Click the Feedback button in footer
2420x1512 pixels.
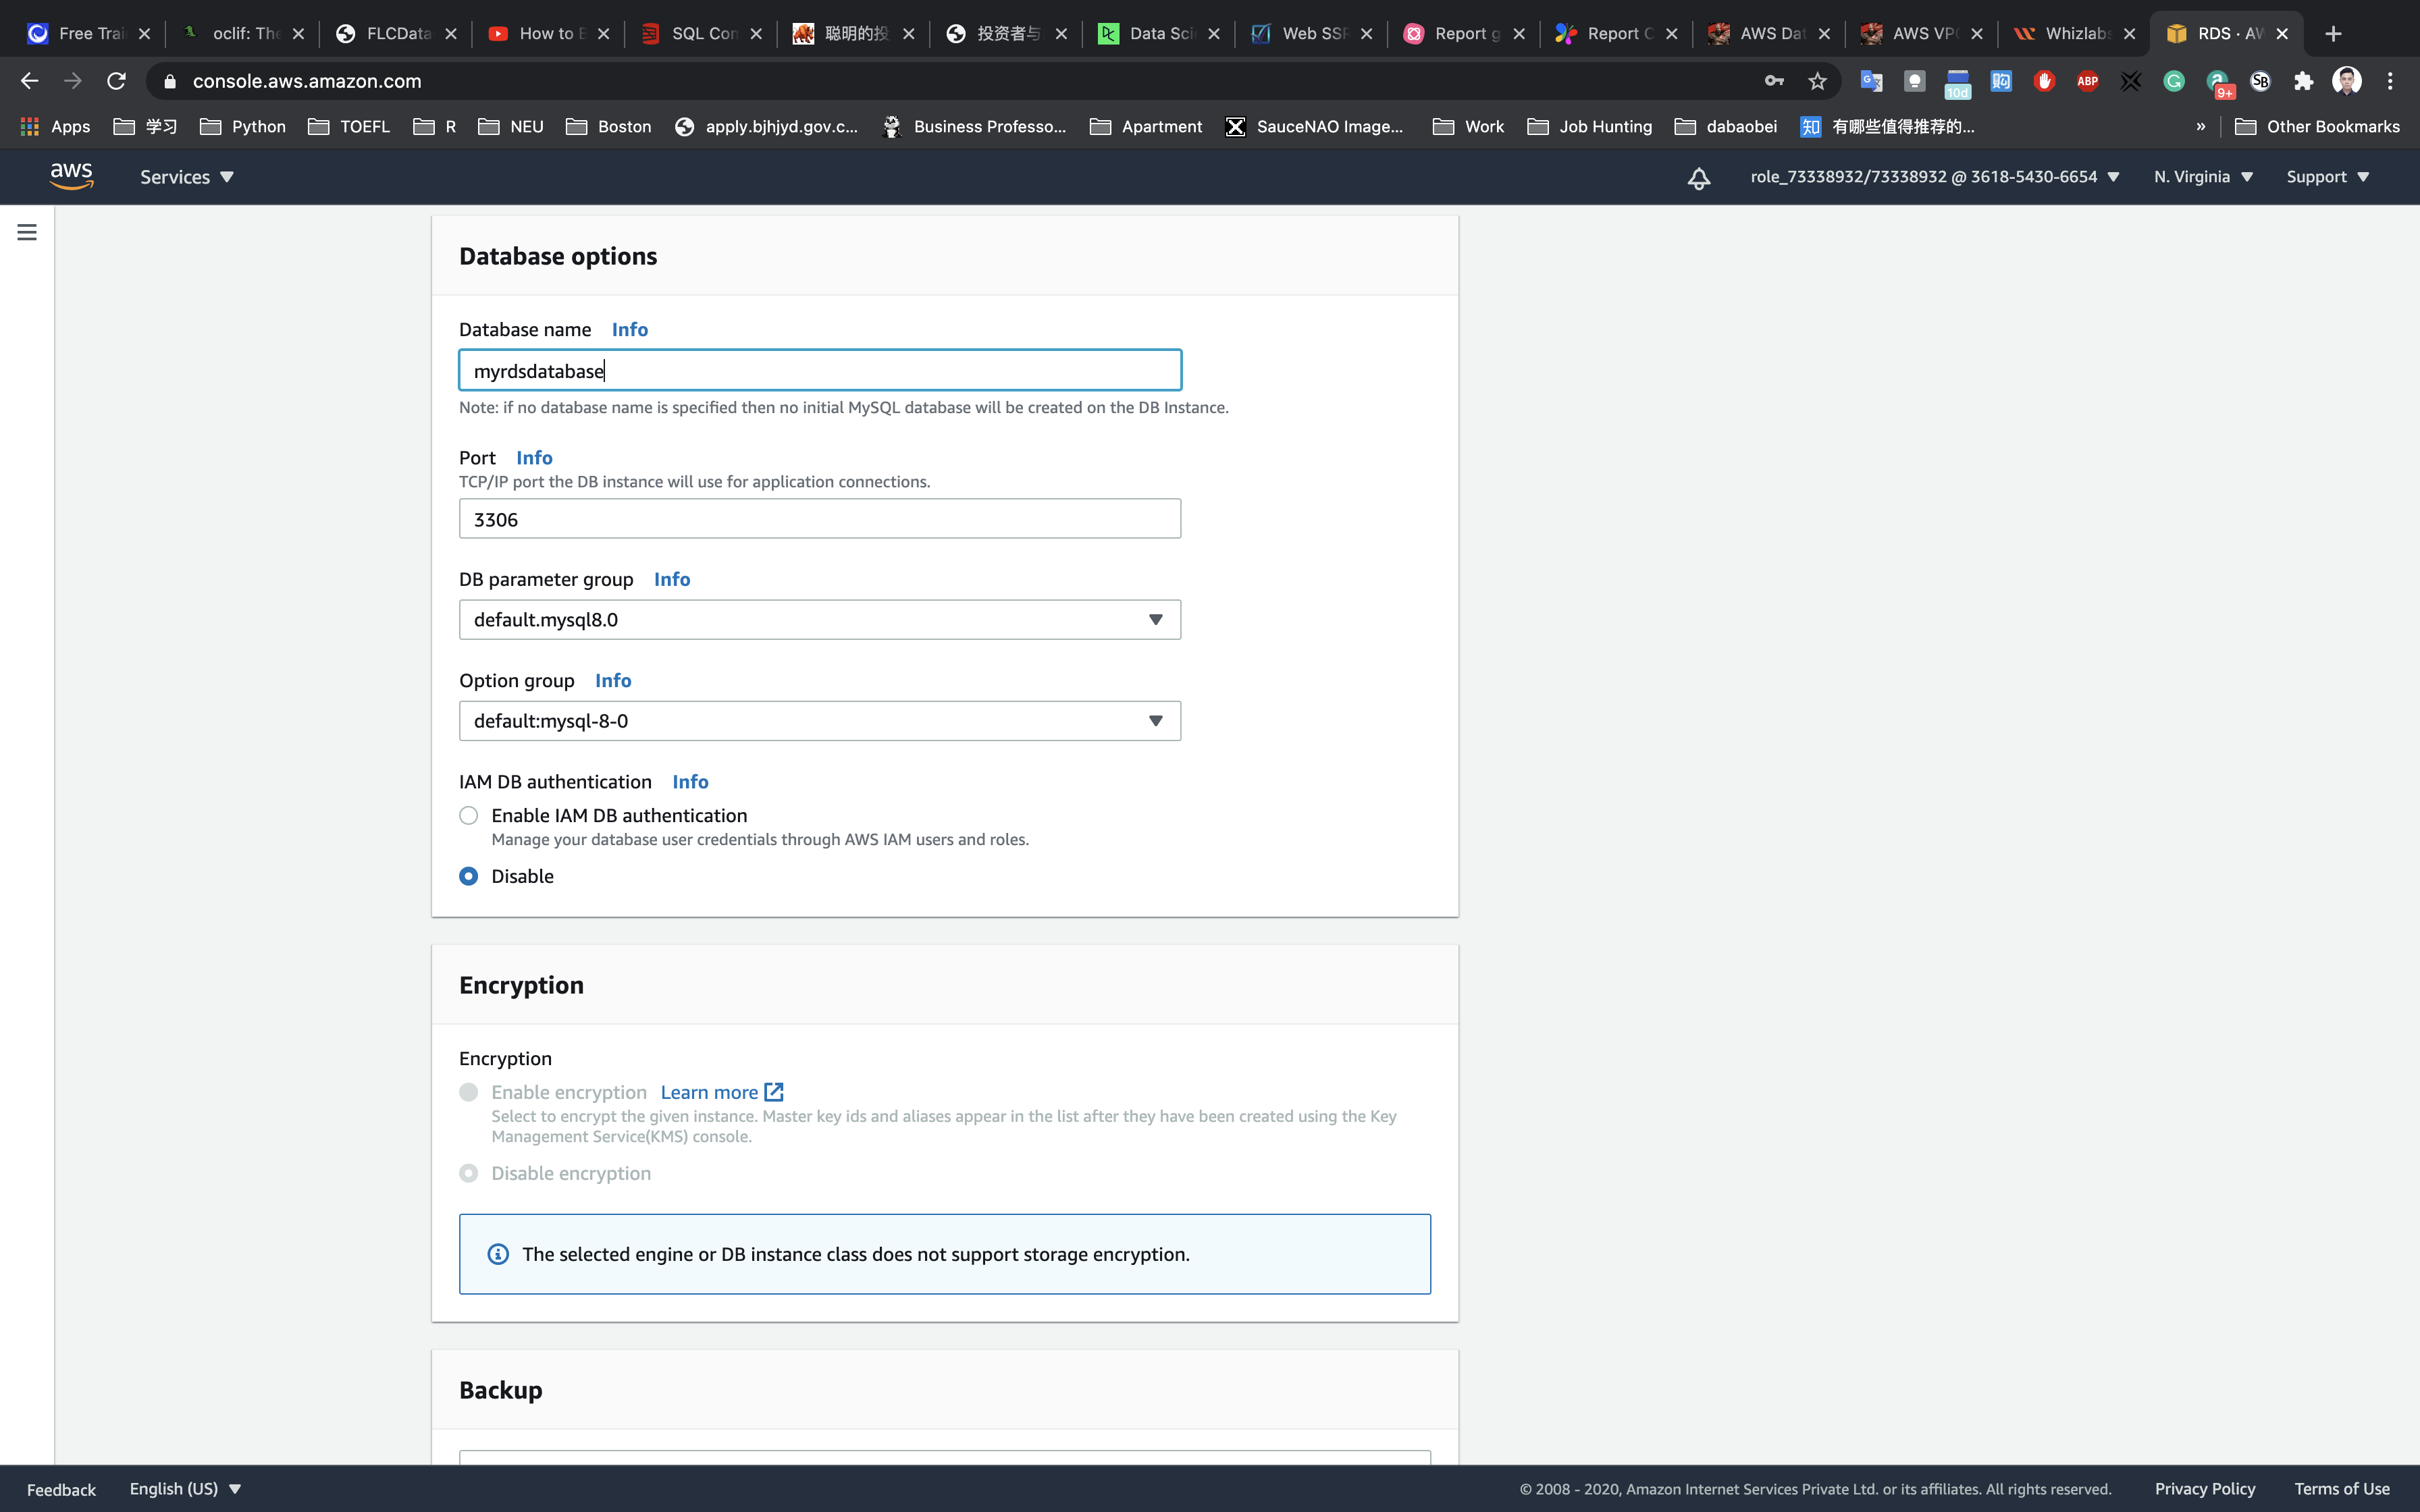pos(61,1489)
